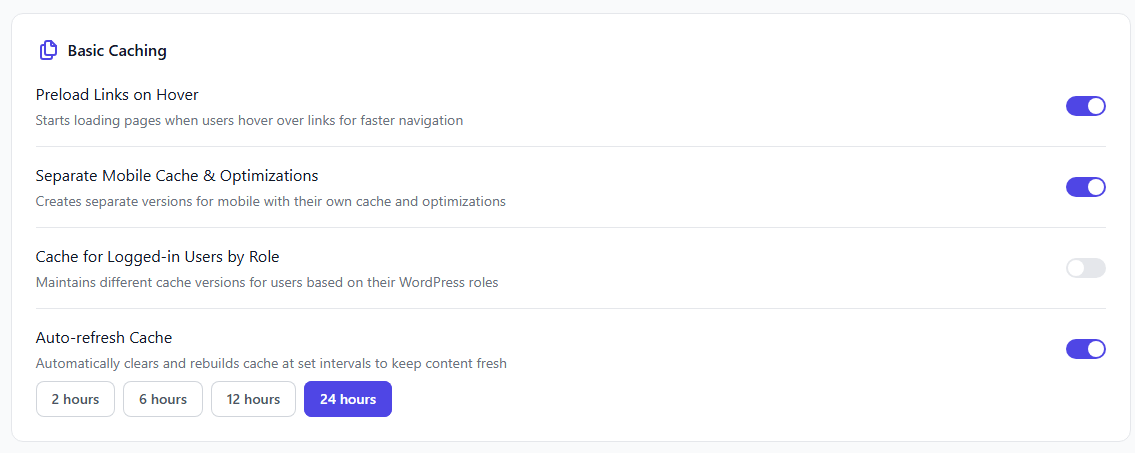Switch off Auto-refresh Cache toggle

(1085, 349)
